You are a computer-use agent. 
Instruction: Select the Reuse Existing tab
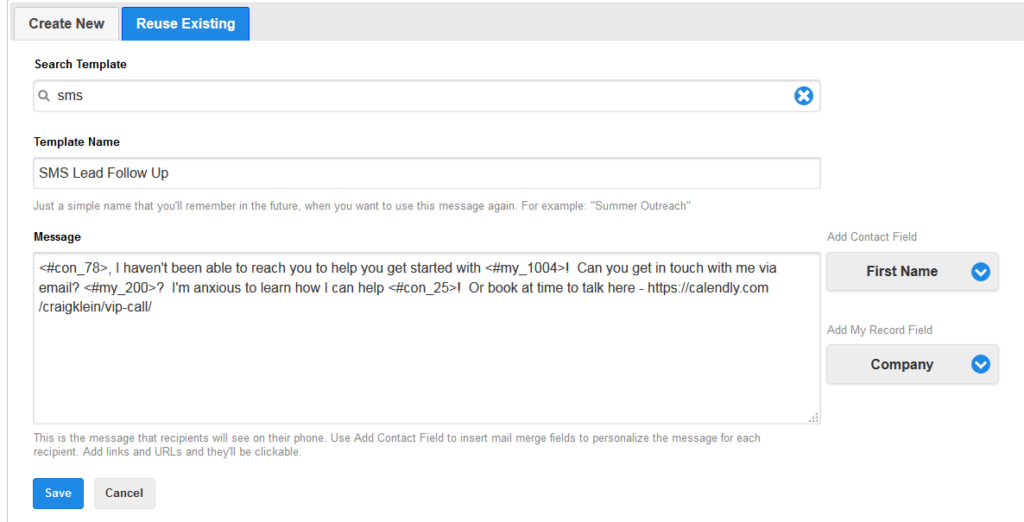185,23
